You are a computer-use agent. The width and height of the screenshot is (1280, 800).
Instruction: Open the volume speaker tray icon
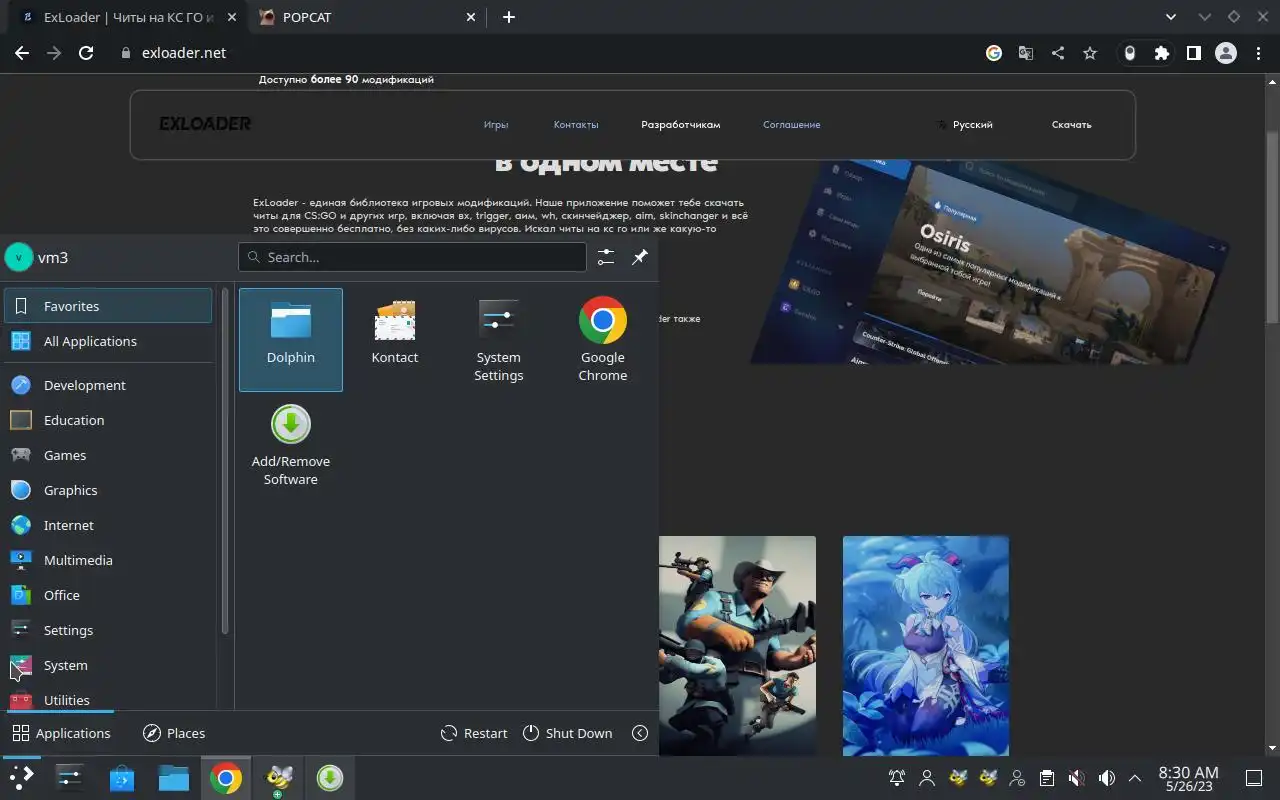[x=1107, y=778]
